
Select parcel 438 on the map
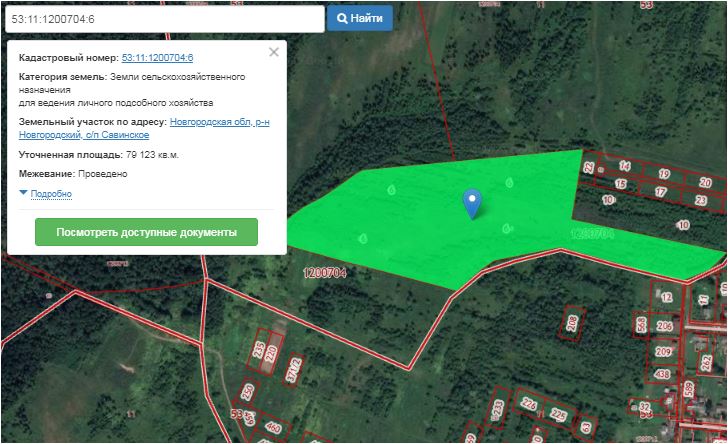point(661,373)
